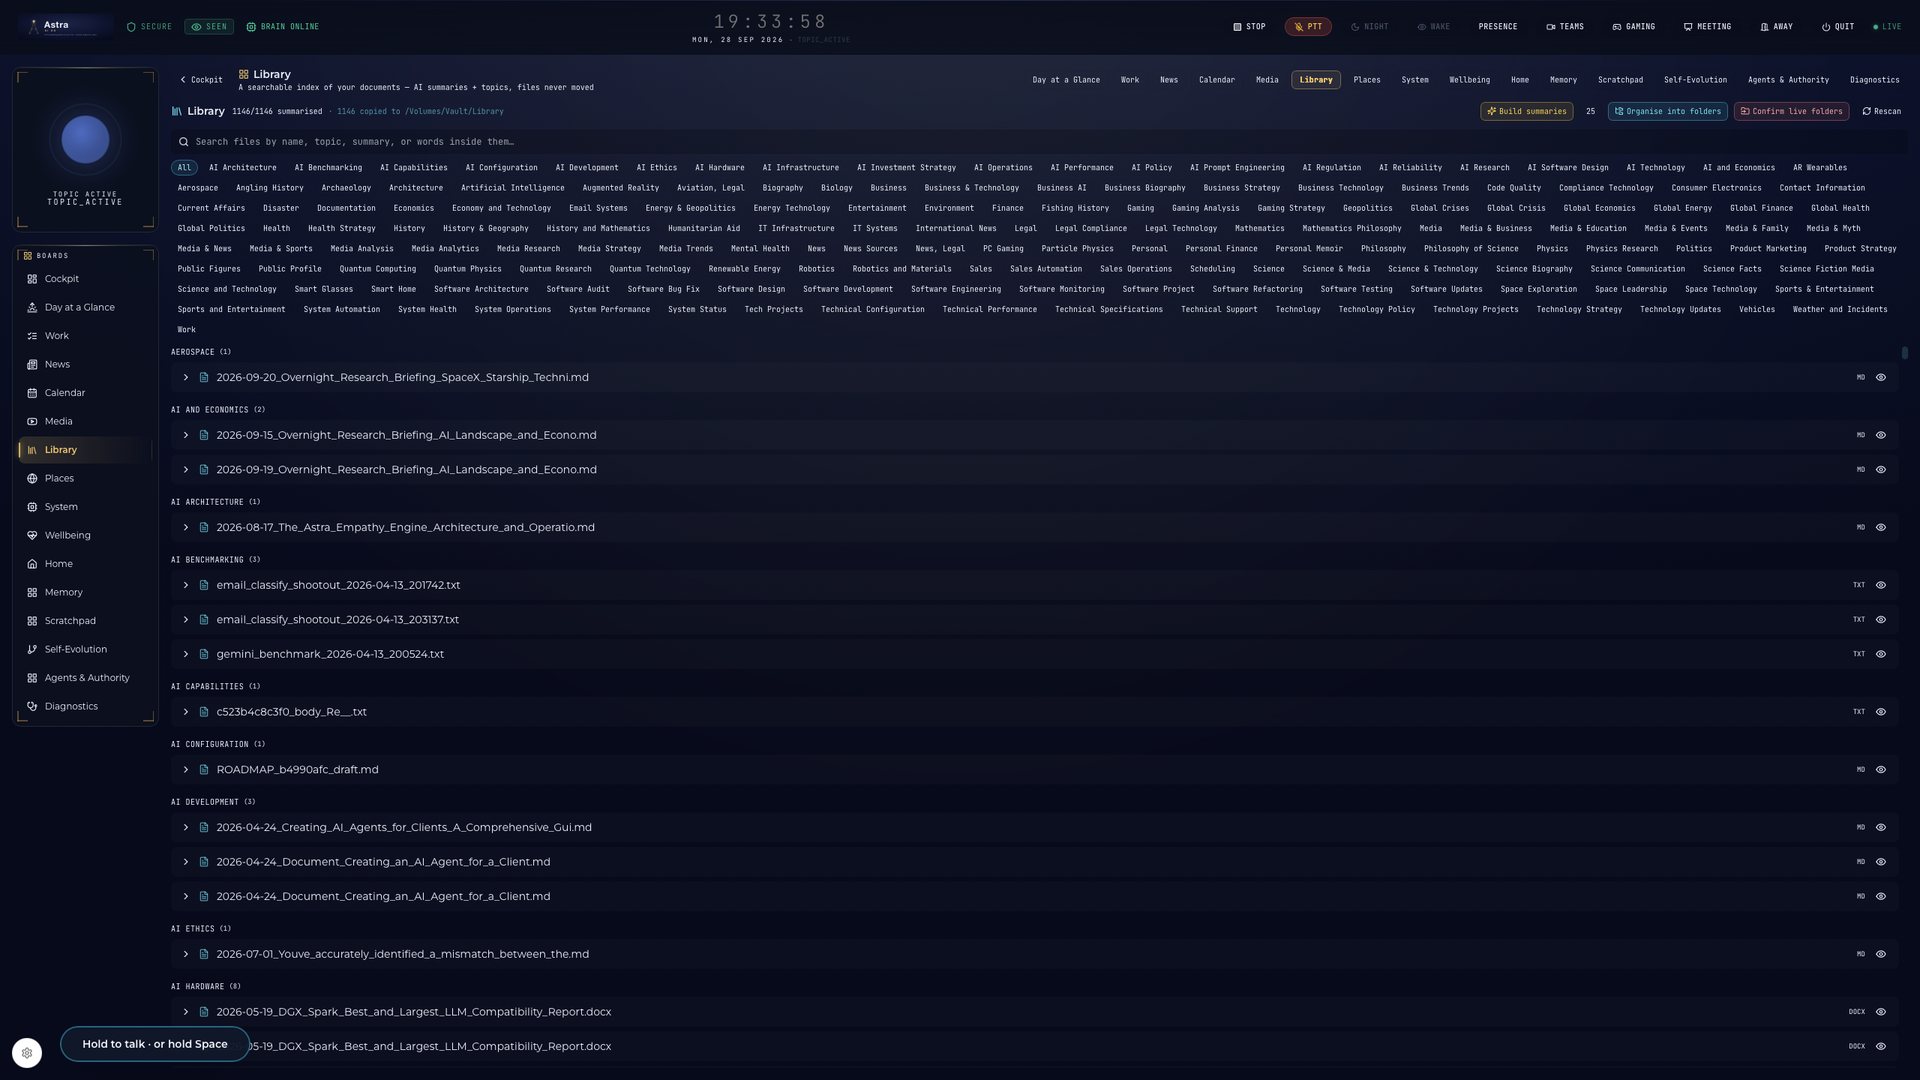This screenshot has width=1920, height=1080.
Task: Open the Media board sidebar icon
Action: tap(32, 422)
